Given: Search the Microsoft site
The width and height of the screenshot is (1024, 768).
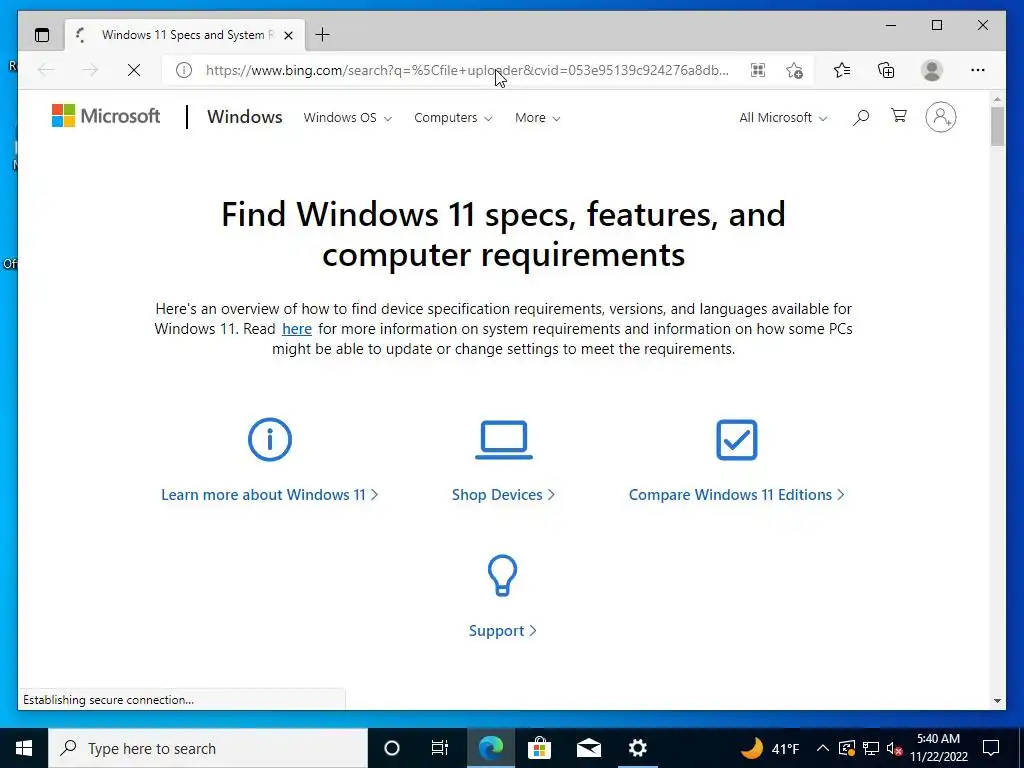Looking at the screenshot, I should click(x=861, y=118).
